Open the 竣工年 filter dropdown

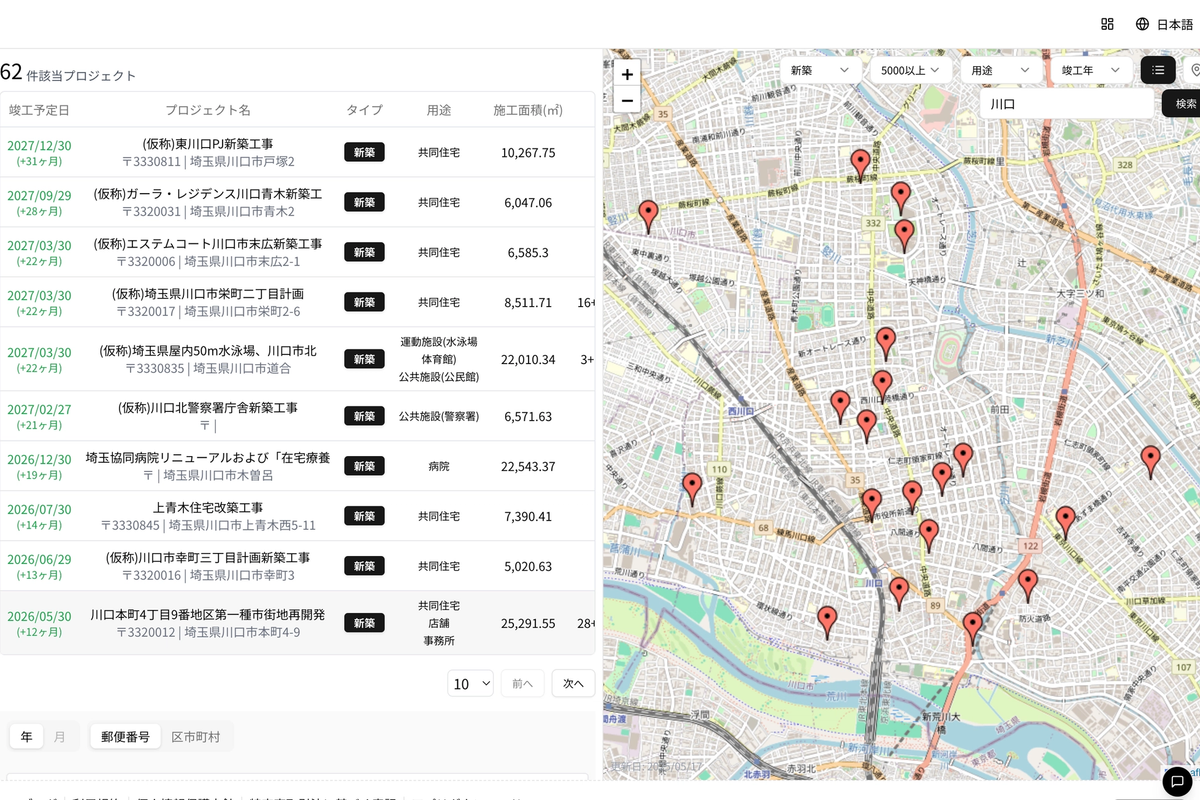1089,70
